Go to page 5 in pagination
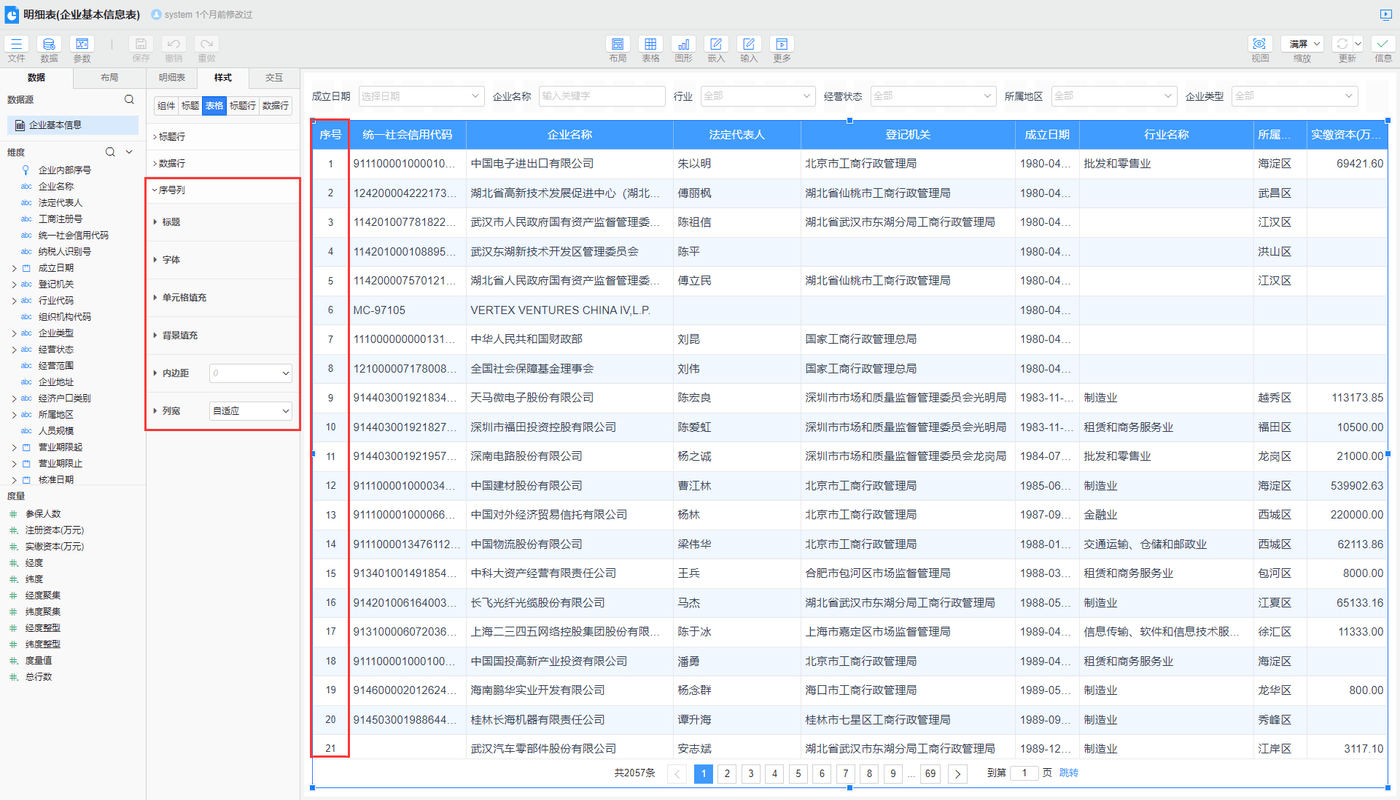The width and height of the screenshot is (1400, 800). point(798,773)
